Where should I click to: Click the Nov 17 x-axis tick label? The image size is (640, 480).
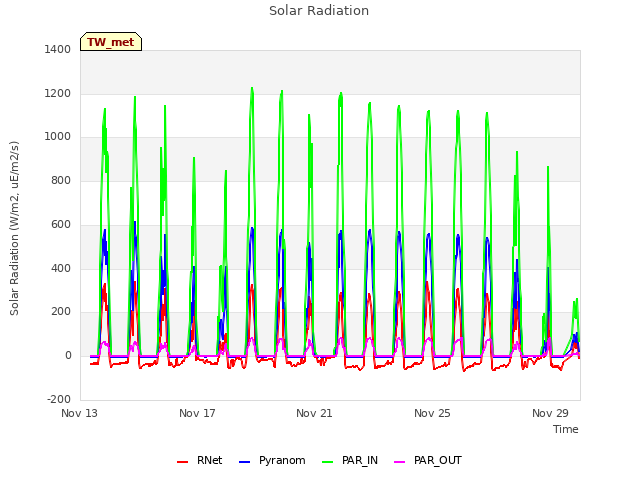click(197, 413)
